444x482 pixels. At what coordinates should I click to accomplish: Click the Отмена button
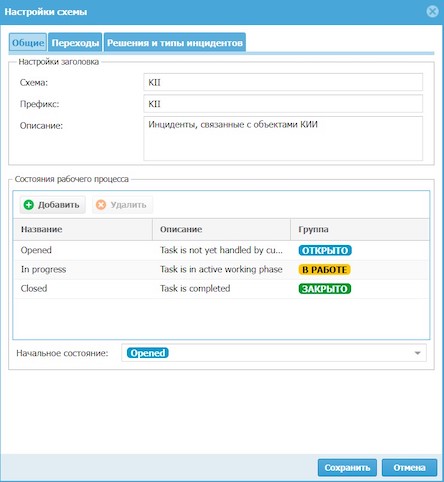click(x=409, y=468)
